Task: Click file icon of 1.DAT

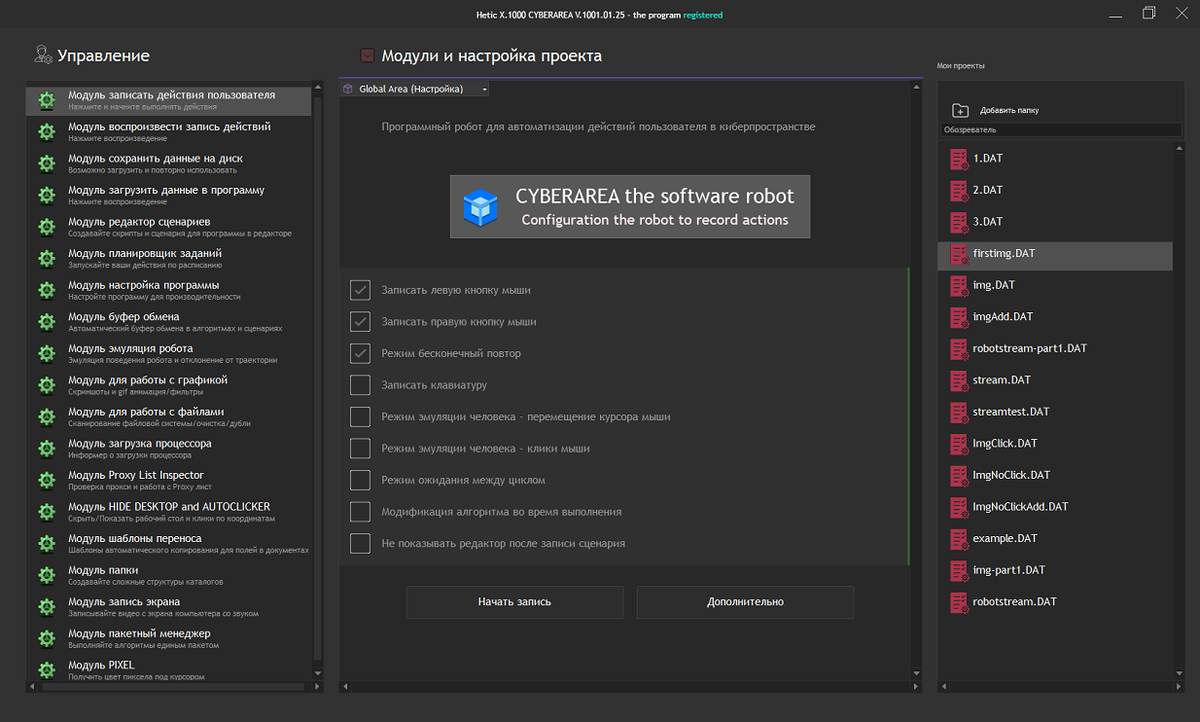Action: (x=958, y=158)
